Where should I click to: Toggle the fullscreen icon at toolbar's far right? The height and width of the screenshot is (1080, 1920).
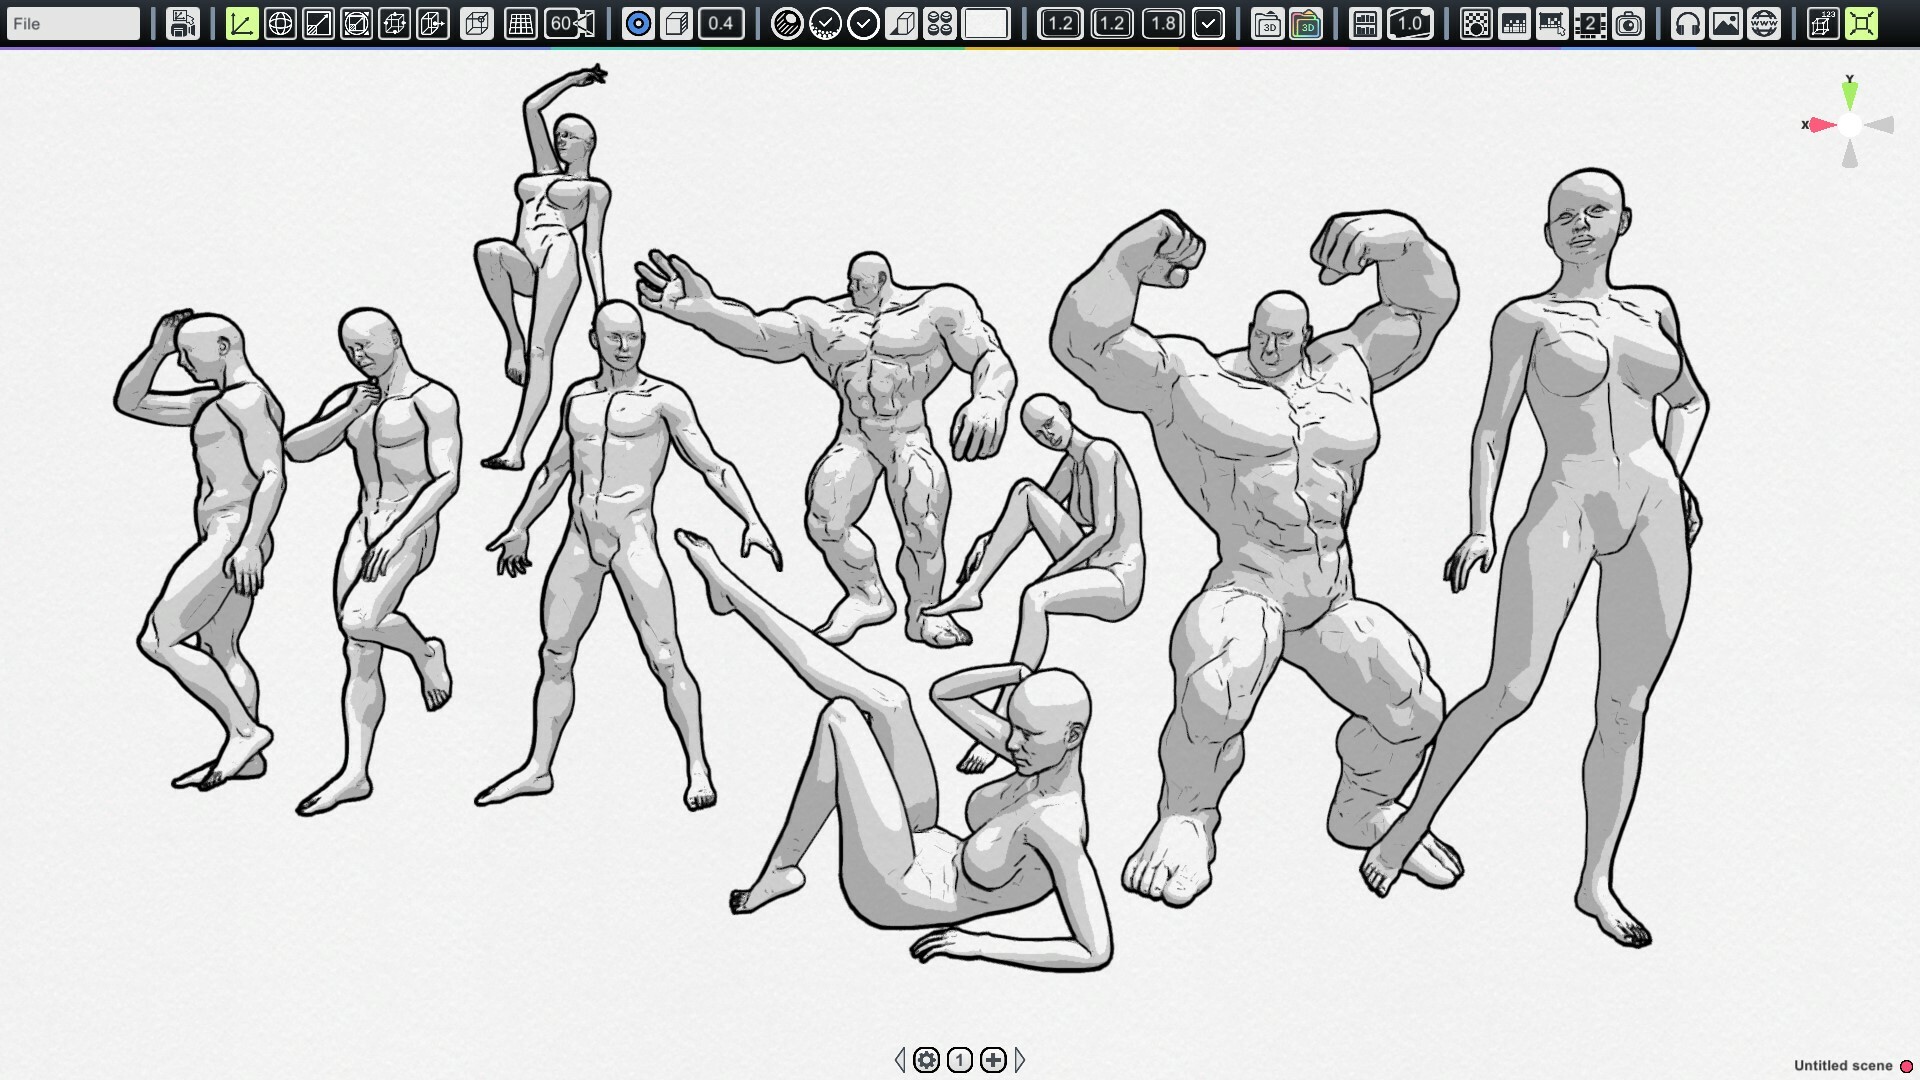pyautogui.click(x=1862, y=22)
